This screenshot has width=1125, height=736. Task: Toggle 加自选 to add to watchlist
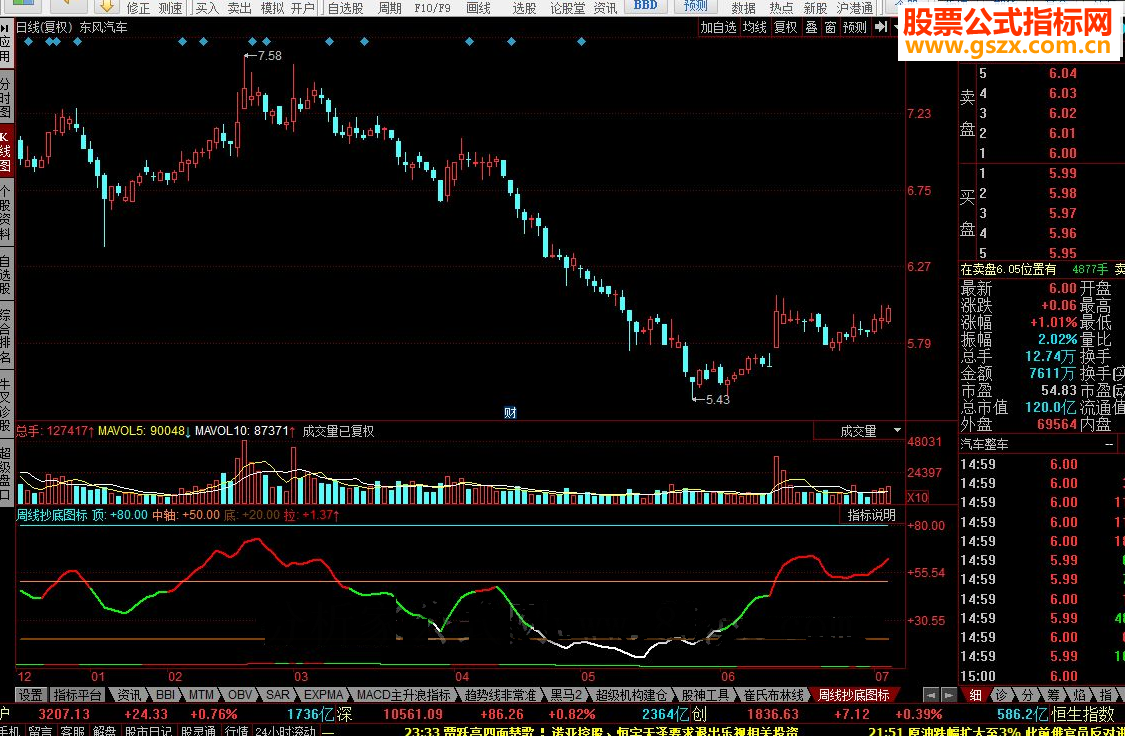point(718,28)
